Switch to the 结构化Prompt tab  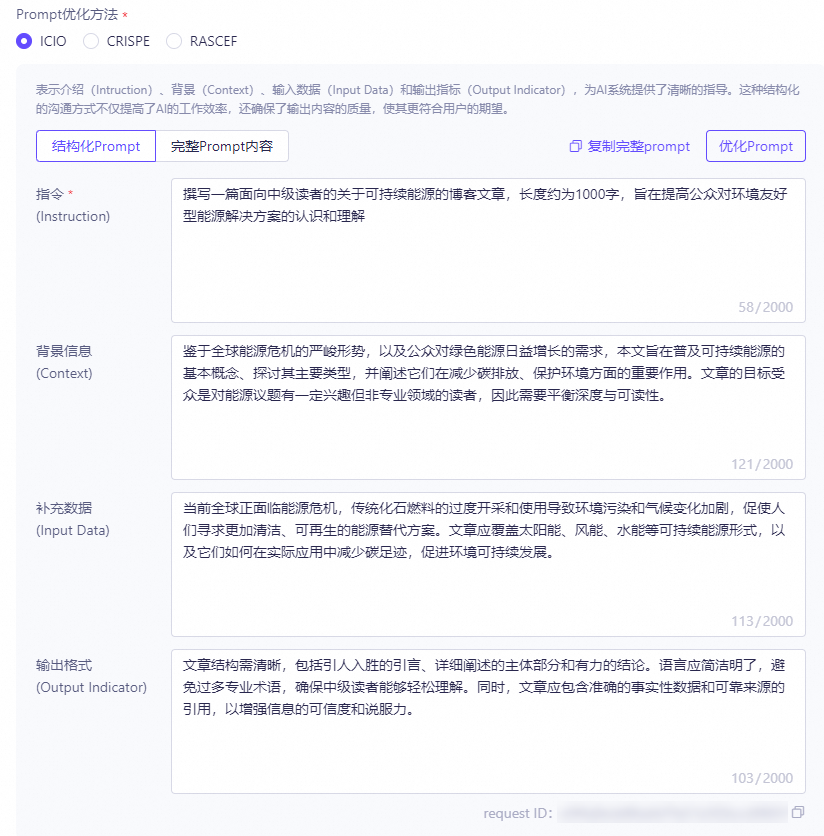(96, 146)
